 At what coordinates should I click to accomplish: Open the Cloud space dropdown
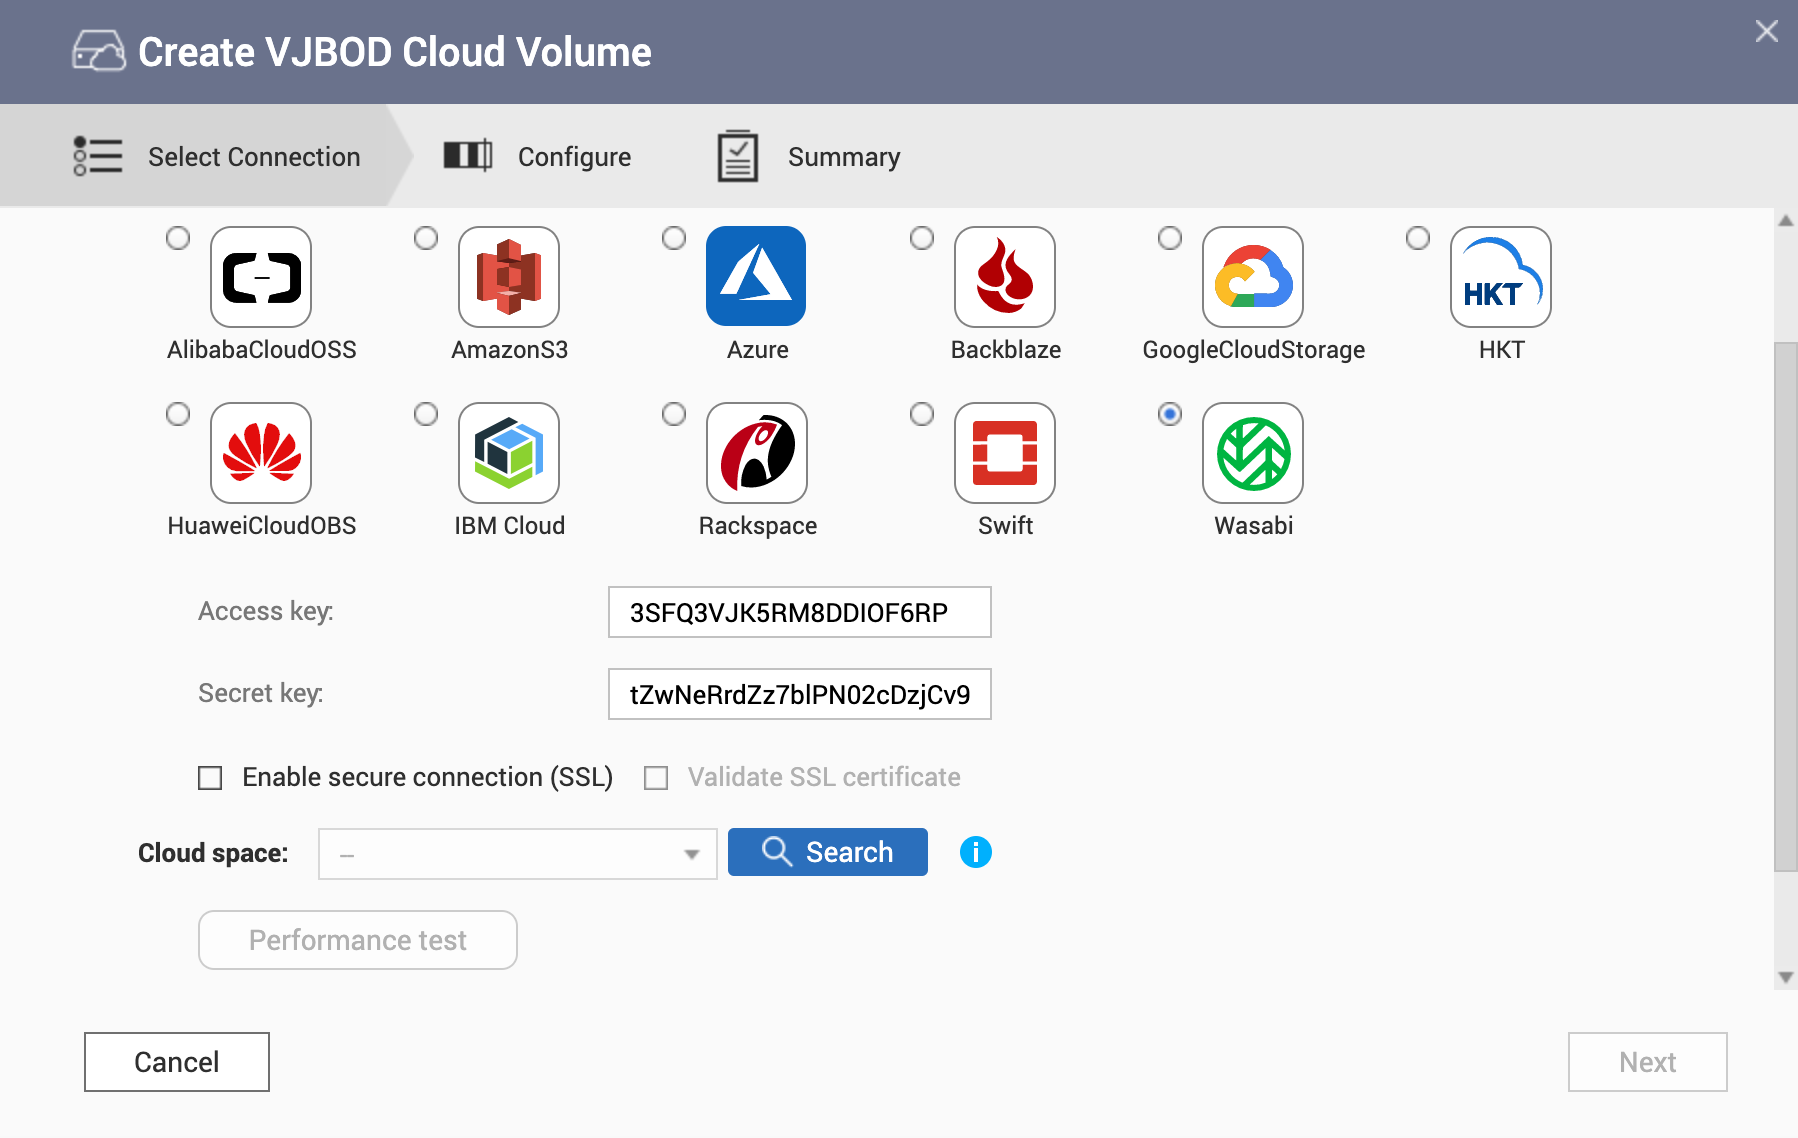[518, 854]
